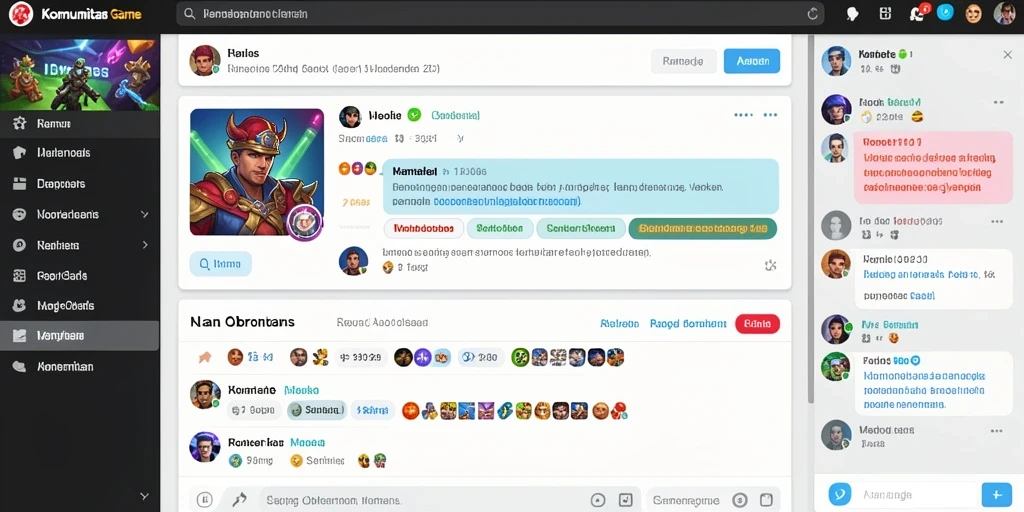
Task: Click the pin icon beside bottom input
Action: pos(239,500)
